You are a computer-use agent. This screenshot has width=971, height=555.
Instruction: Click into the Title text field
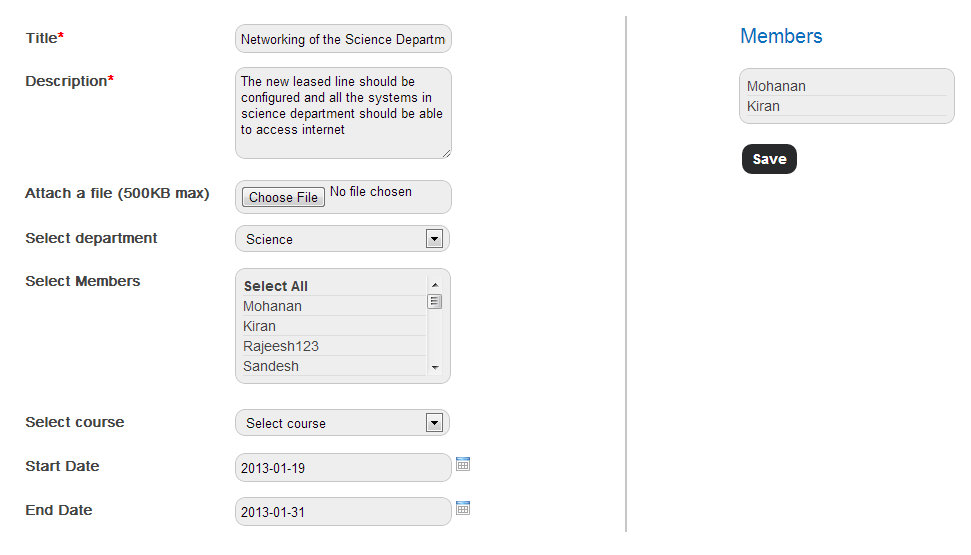343,39
